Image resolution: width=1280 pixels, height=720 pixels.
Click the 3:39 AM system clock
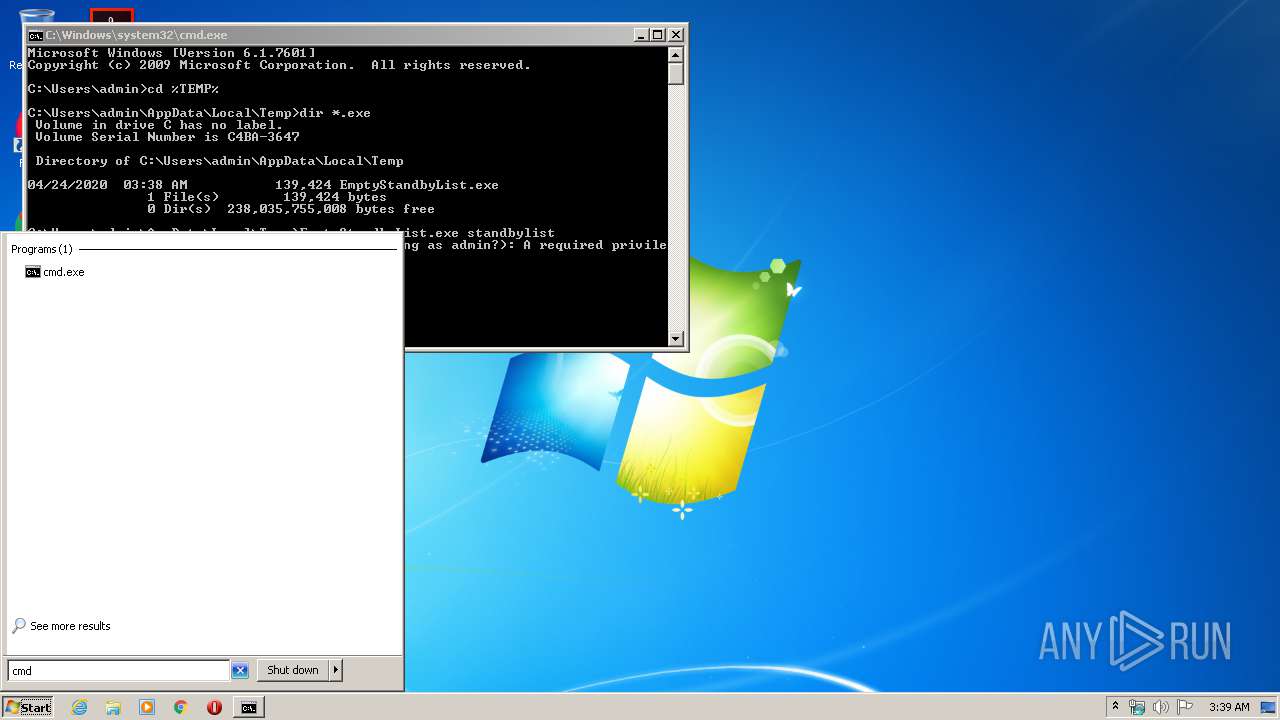point(1229,707)
